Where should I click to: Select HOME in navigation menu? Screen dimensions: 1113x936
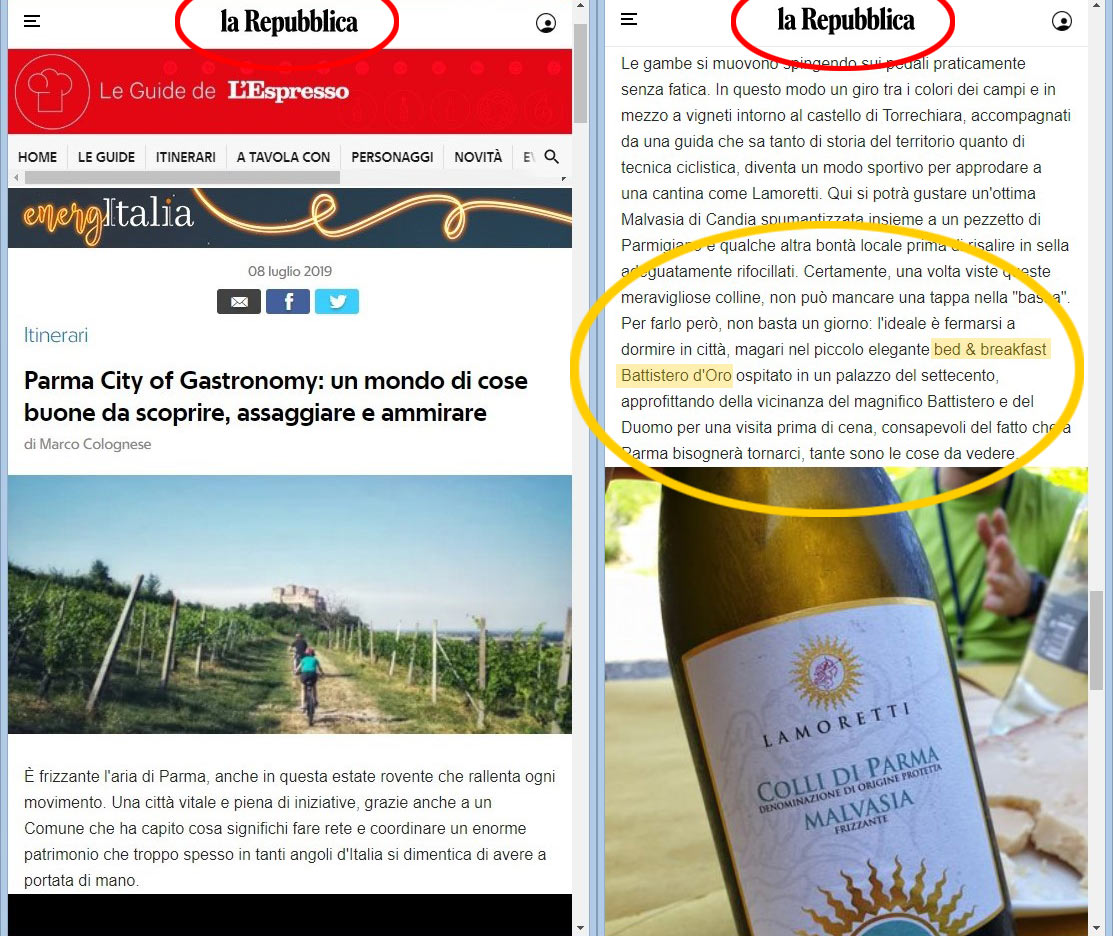click(x=38, y=157)
